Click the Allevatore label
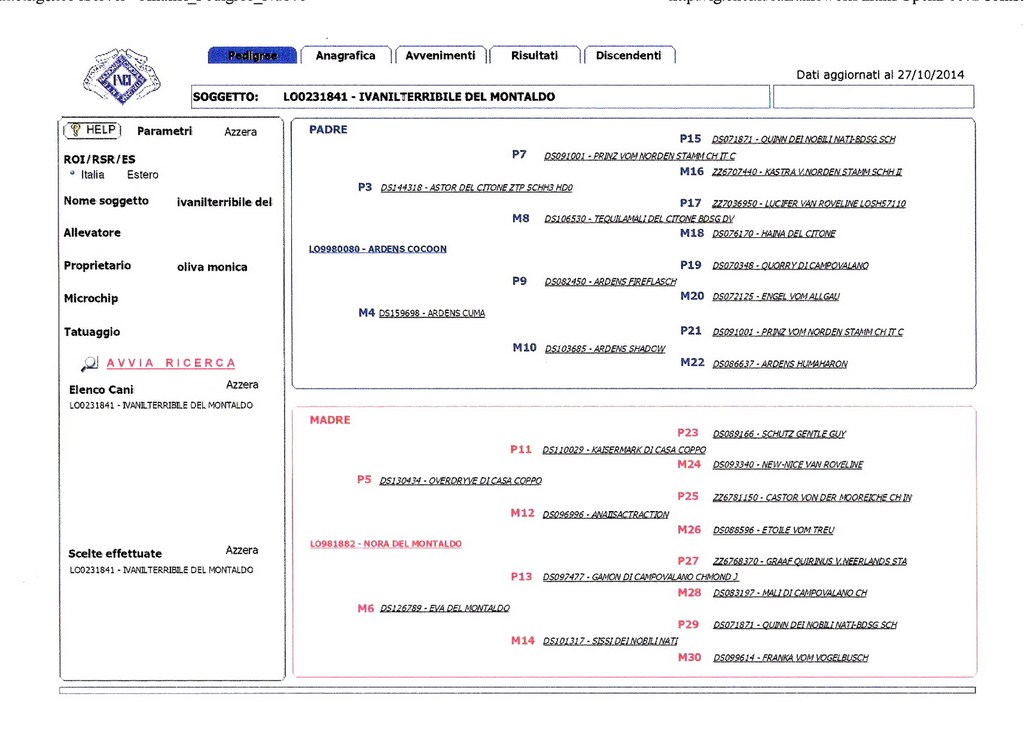Screen dimensions: 1024x740 pos(92,233)
